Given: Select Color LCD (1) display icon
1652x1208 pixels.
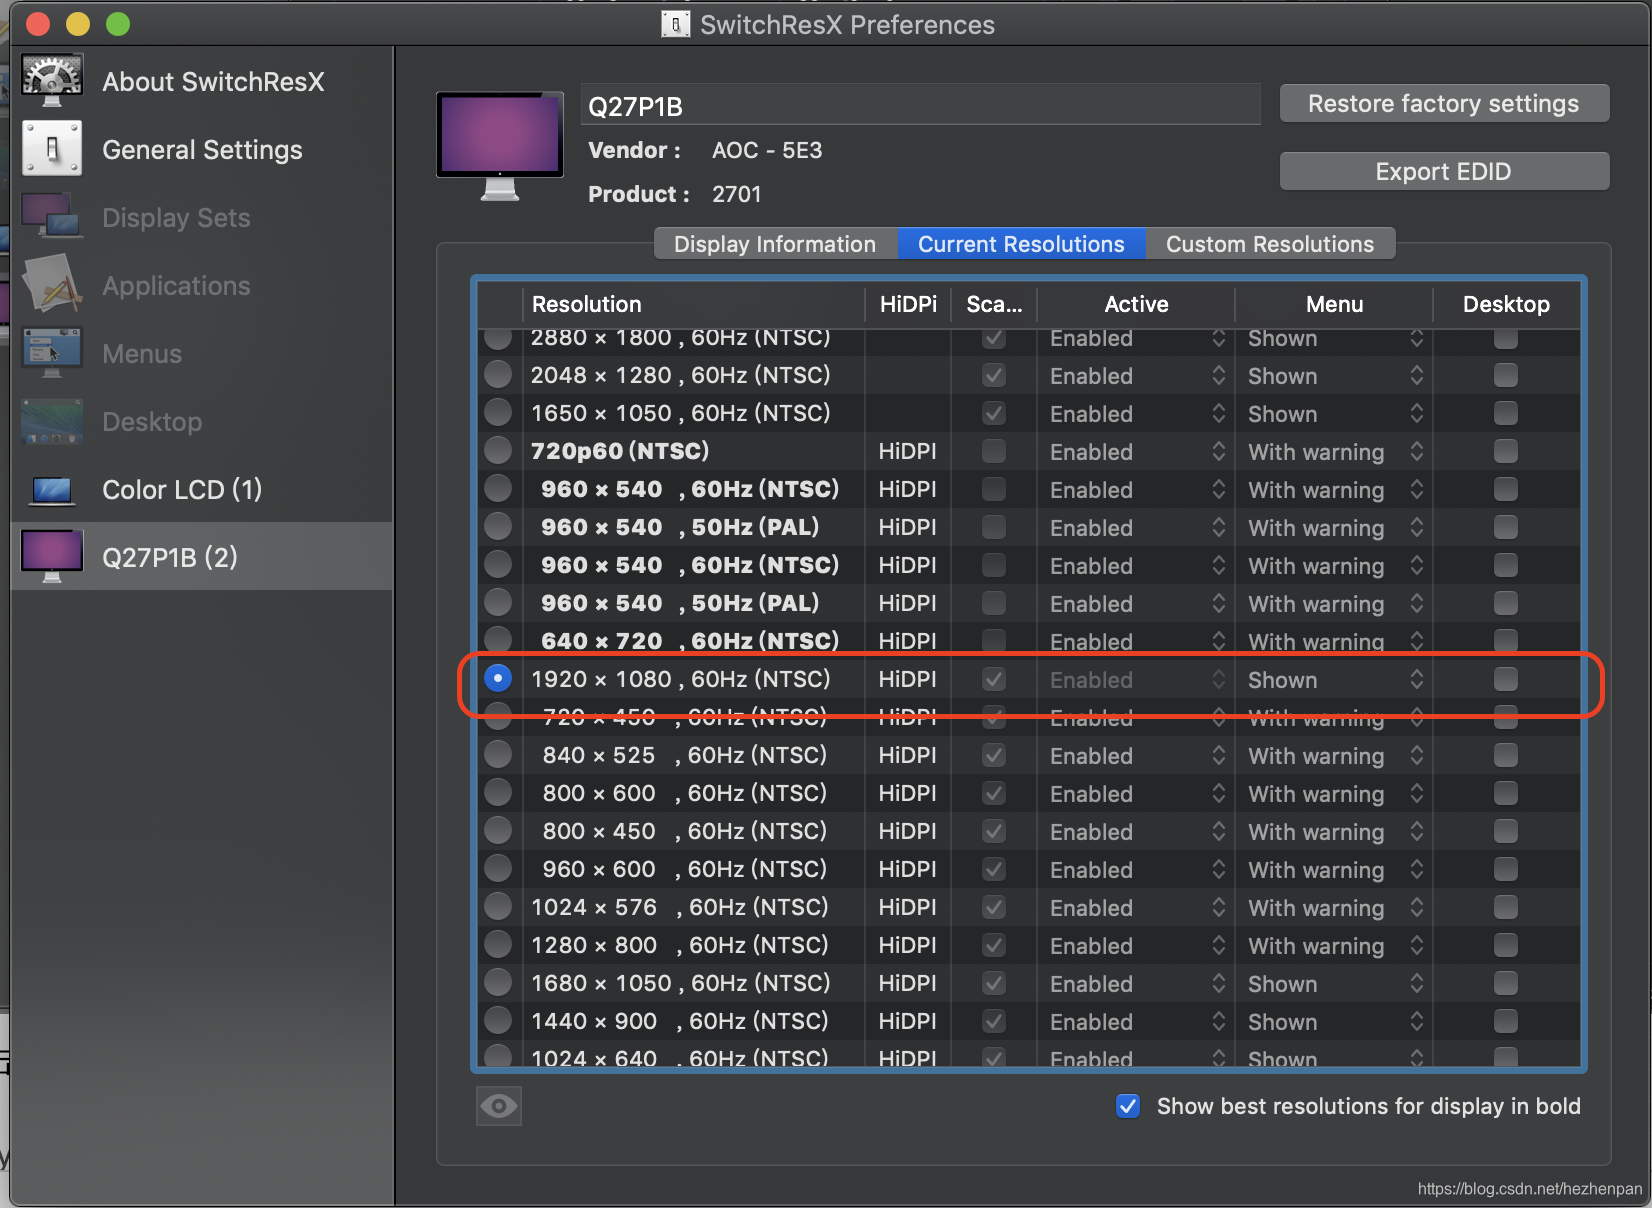Looking at the screenshot, I should tap(52, 489).
